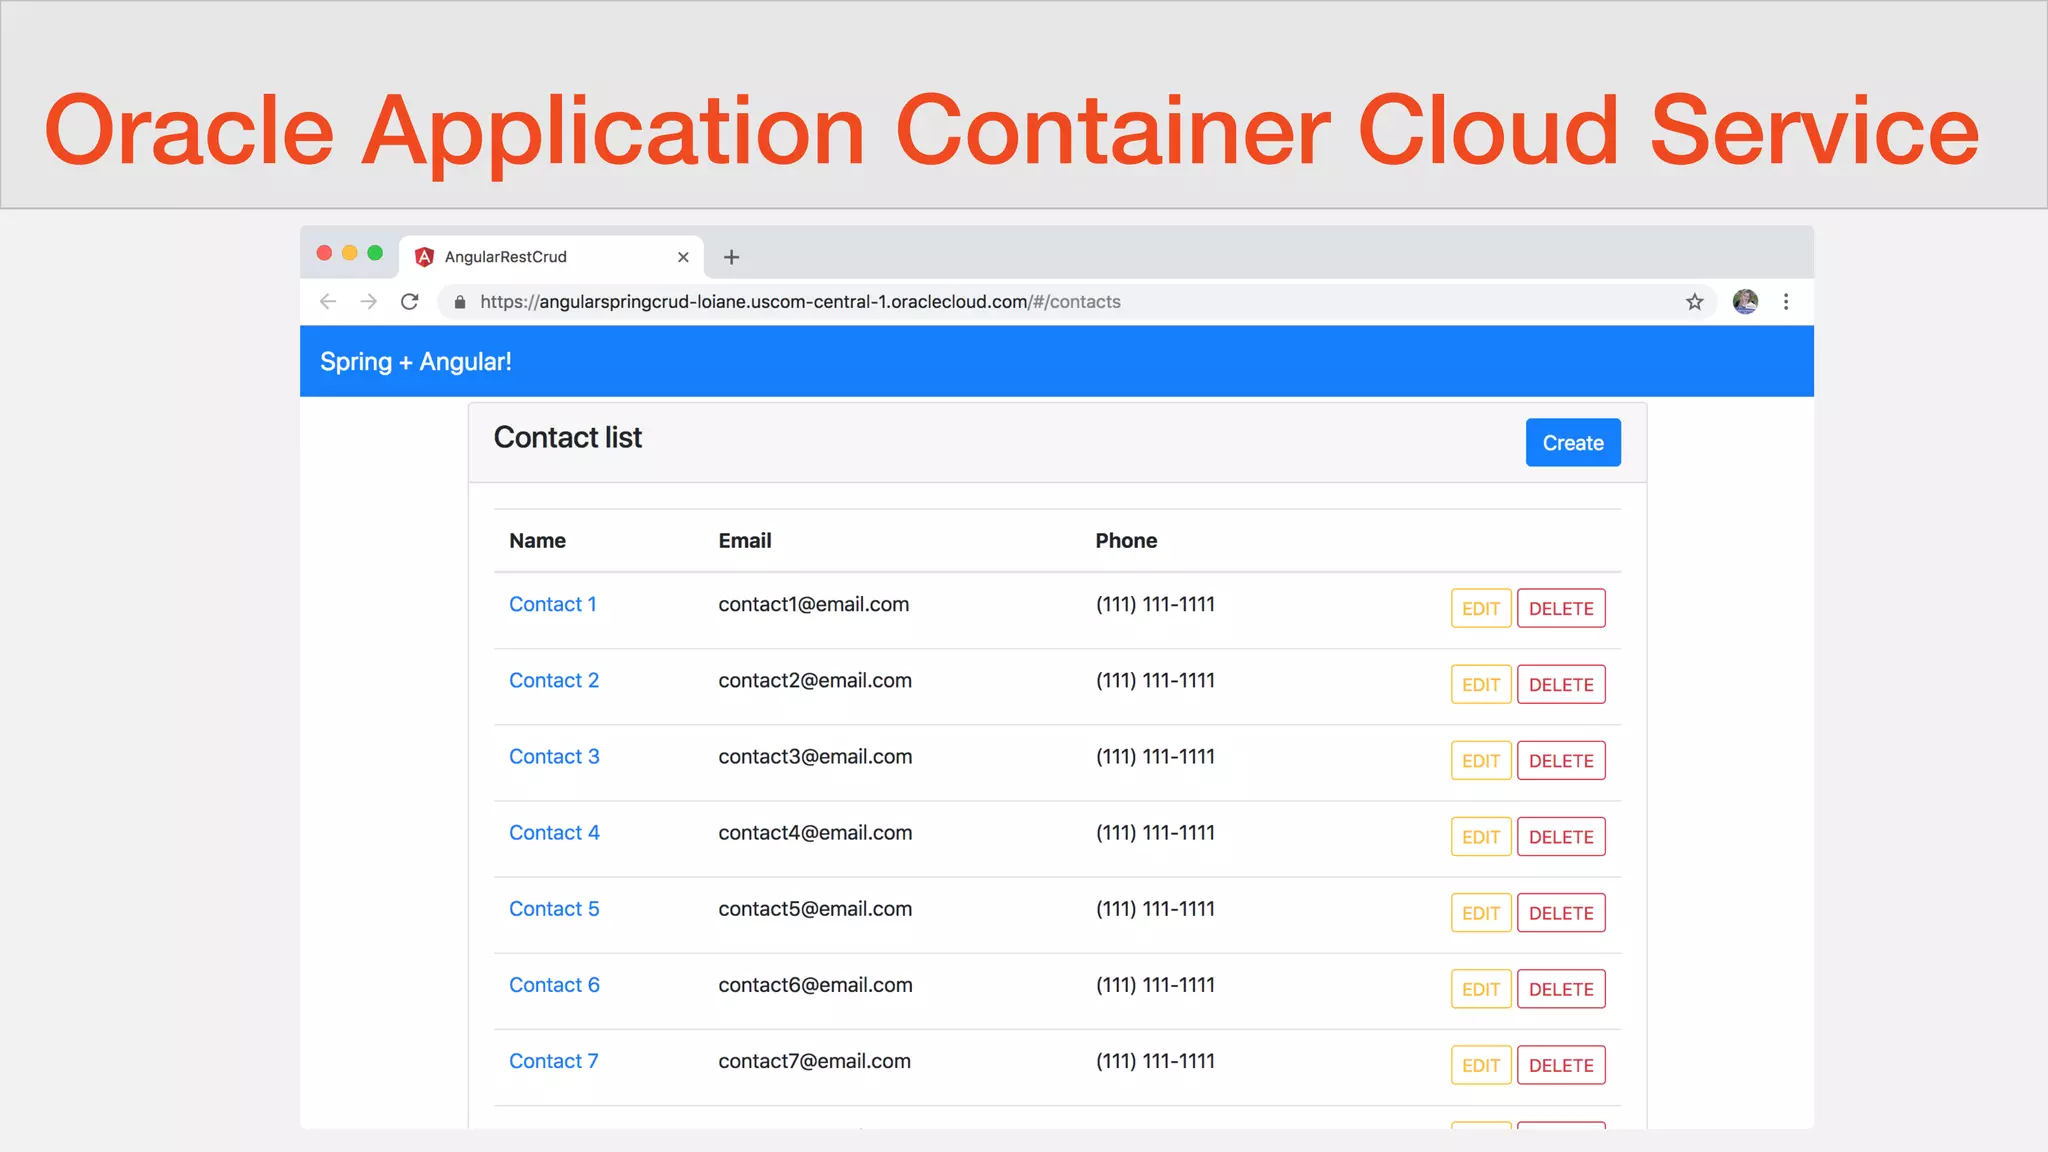Select contact6@email.com cell
The height and width of the screenshot is (1152, 2048).
[815, 984]
